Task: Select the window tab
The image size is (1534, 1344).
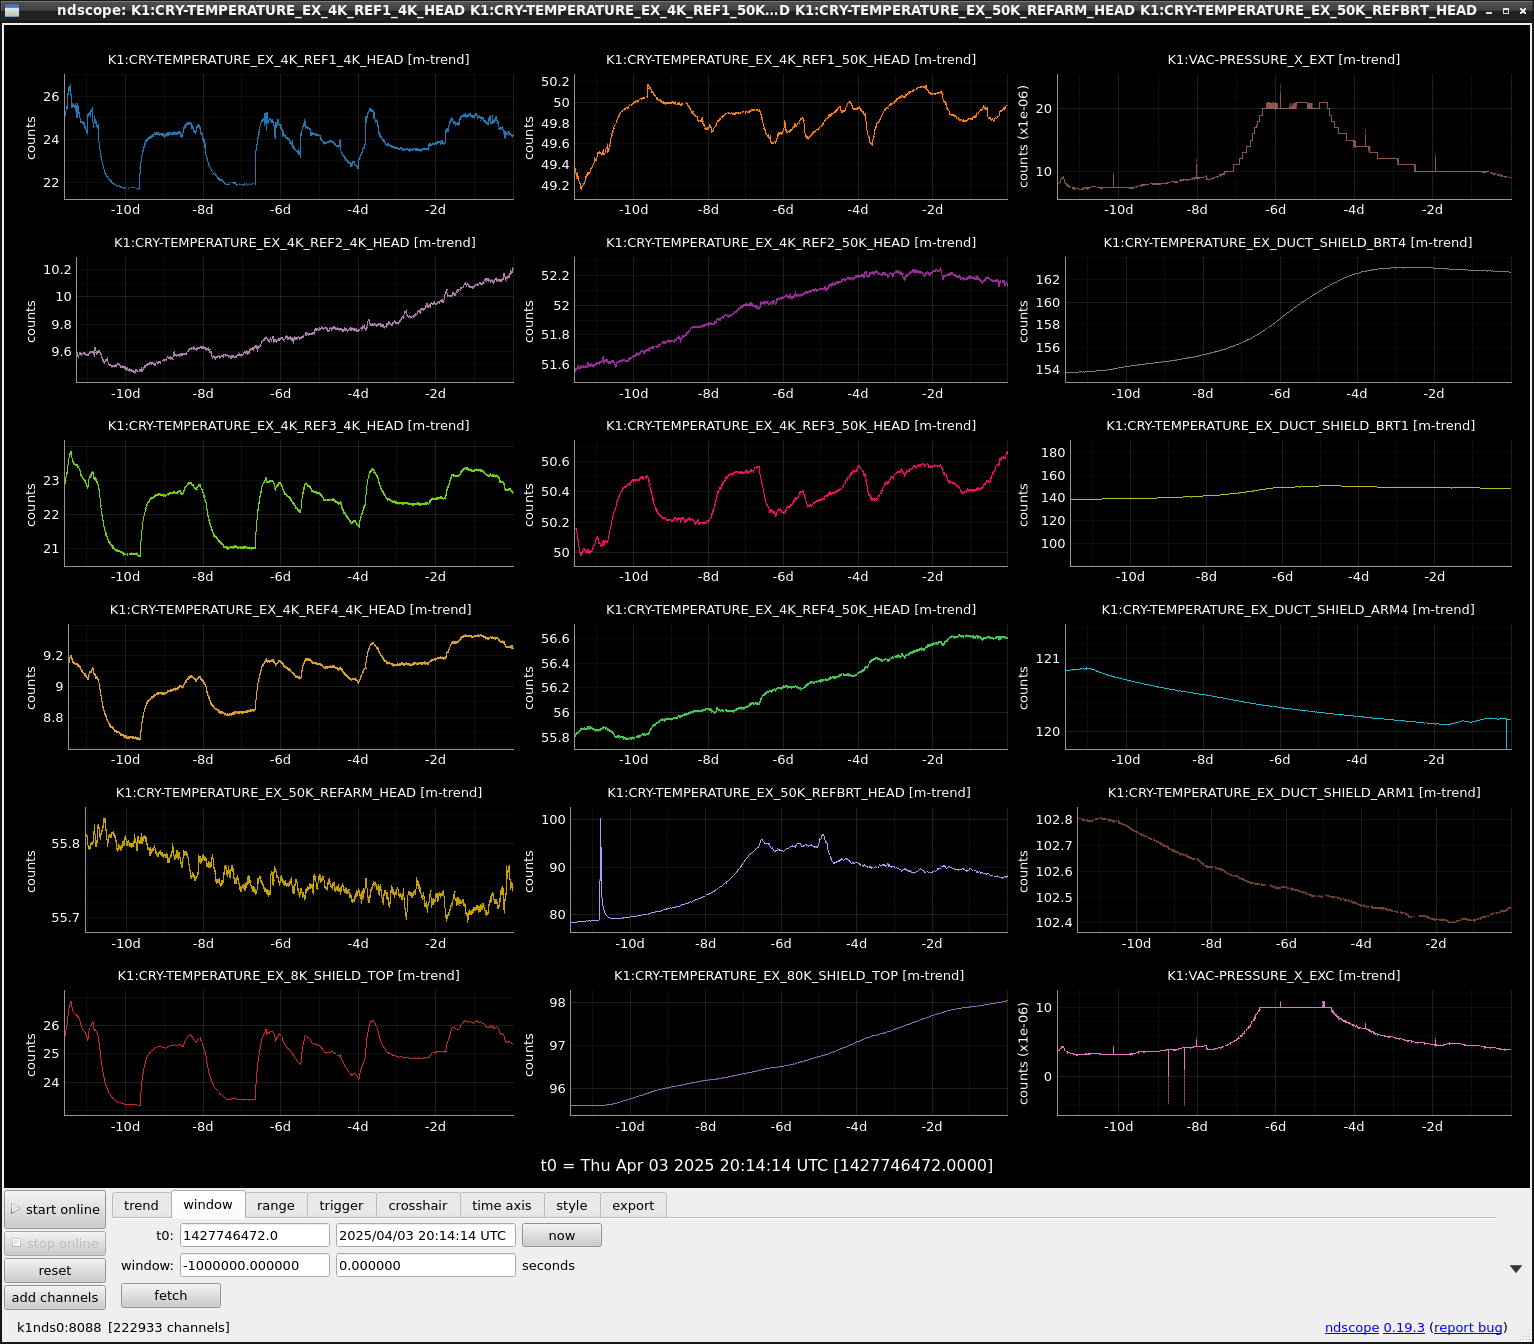Action: click(x=208, y=1204)
